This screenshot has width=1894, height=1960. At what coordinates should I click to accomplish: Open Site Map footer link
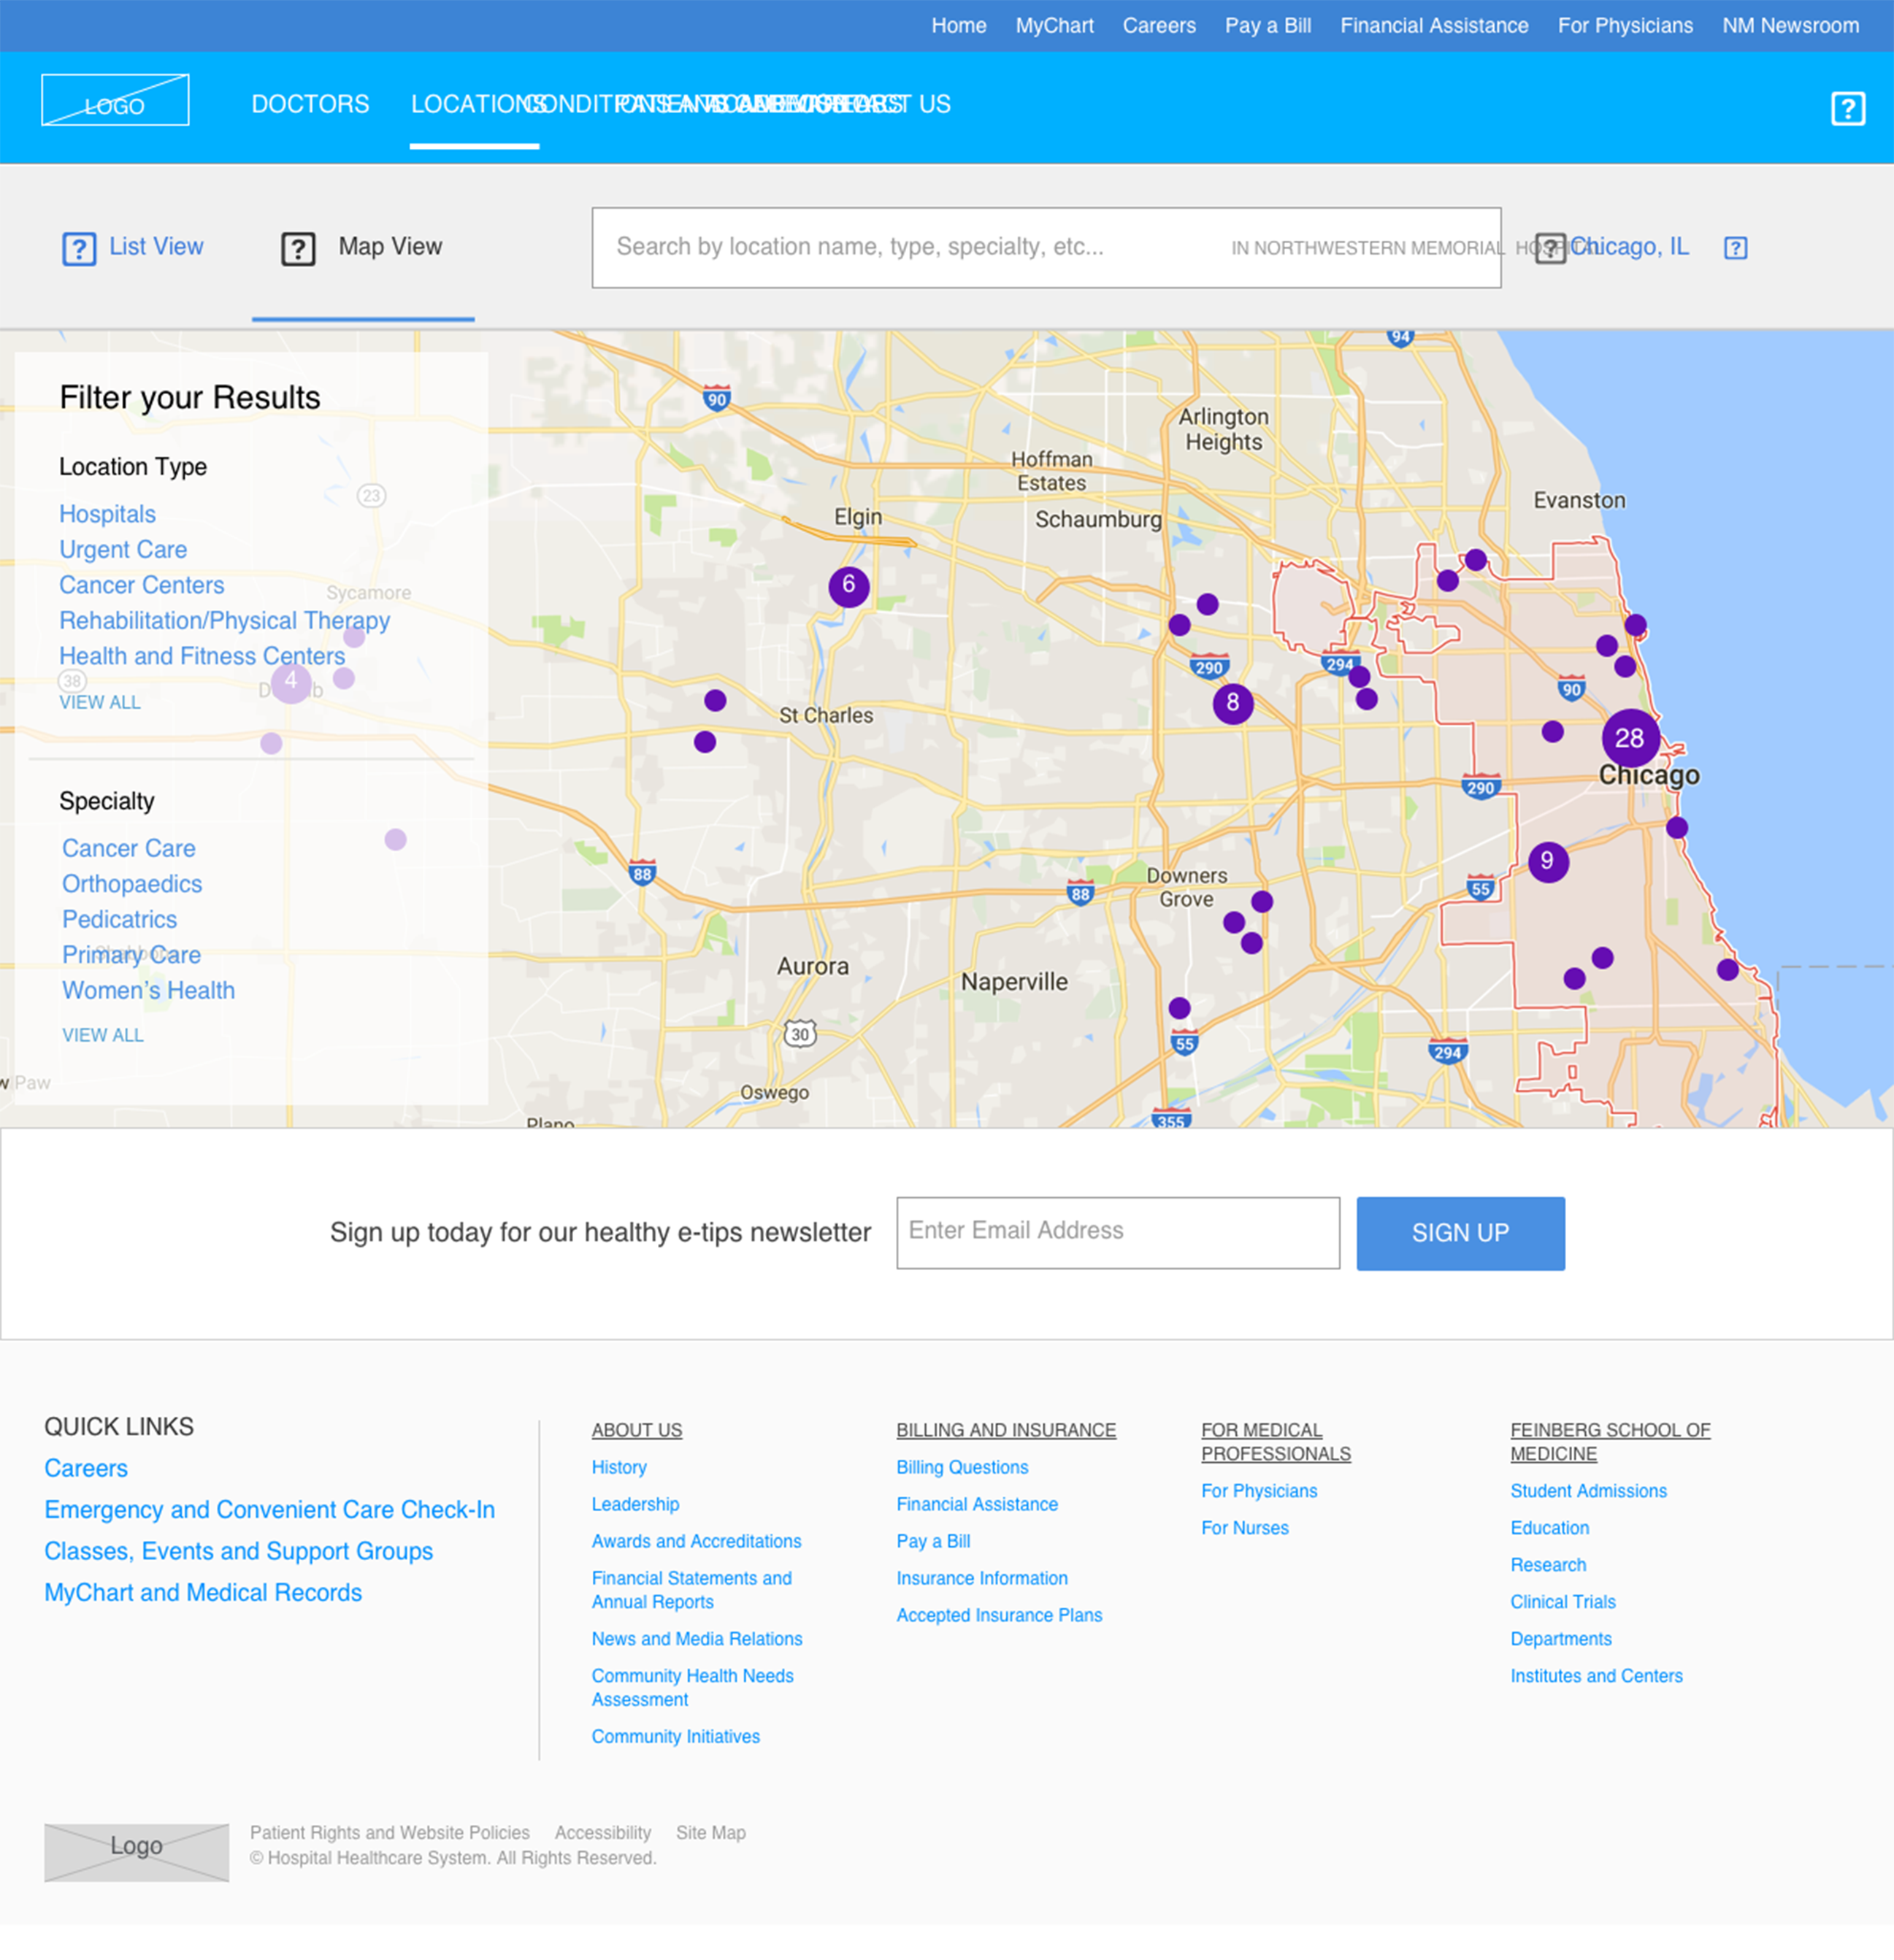click(x=711, y=1832)
